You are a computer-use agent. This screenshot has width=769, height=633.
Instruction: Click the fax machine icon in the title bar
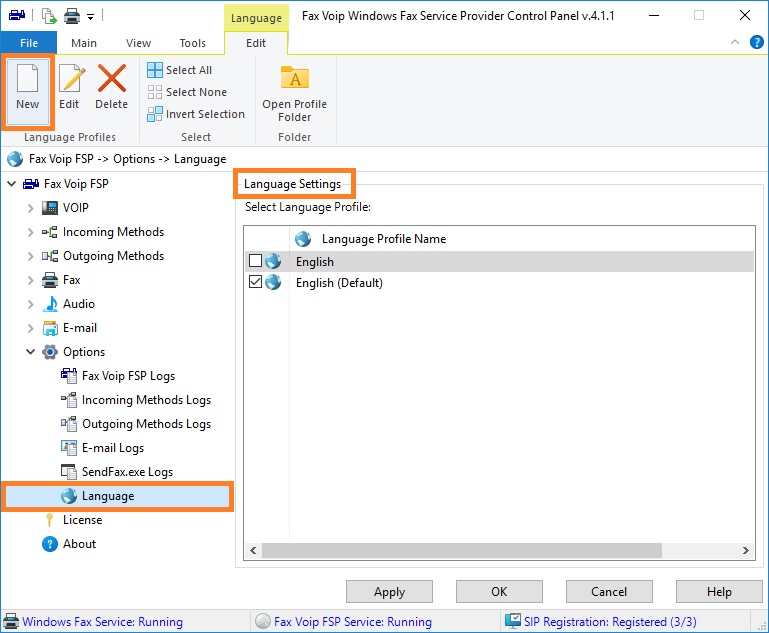pyautogui.click(x=17, y=15)
